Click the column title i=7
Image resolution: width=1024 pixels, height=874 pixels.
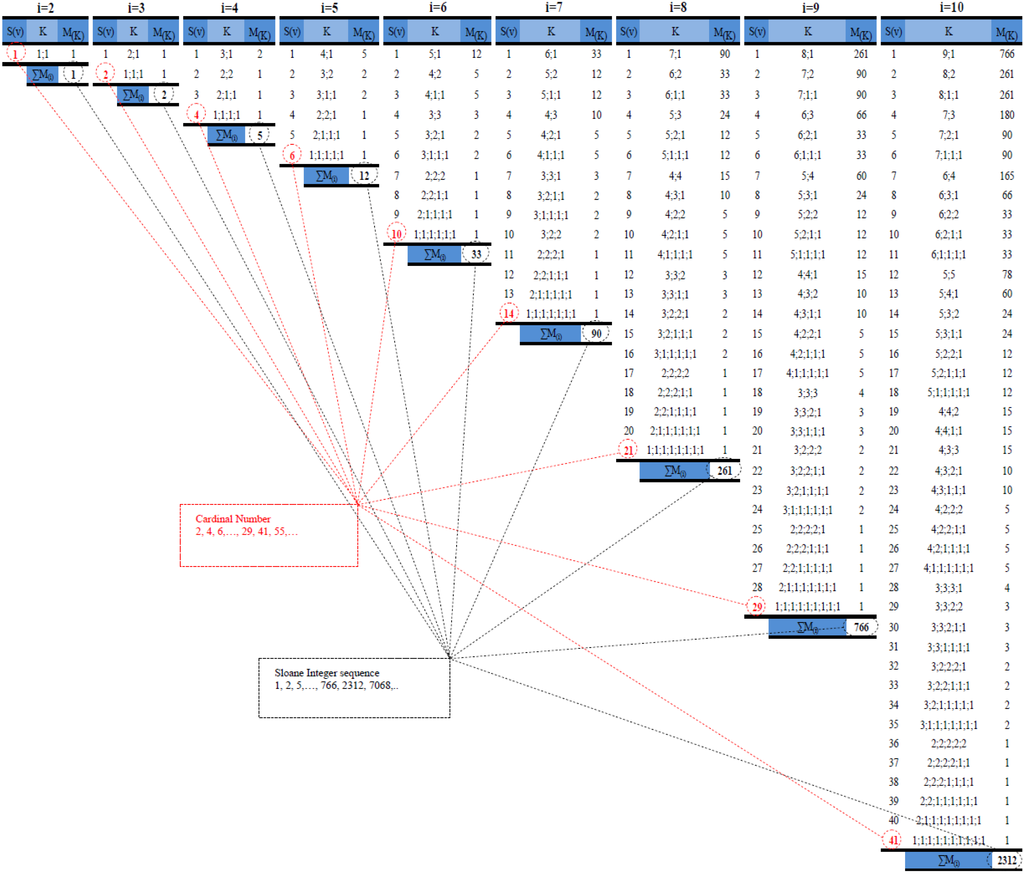[553, 7]
